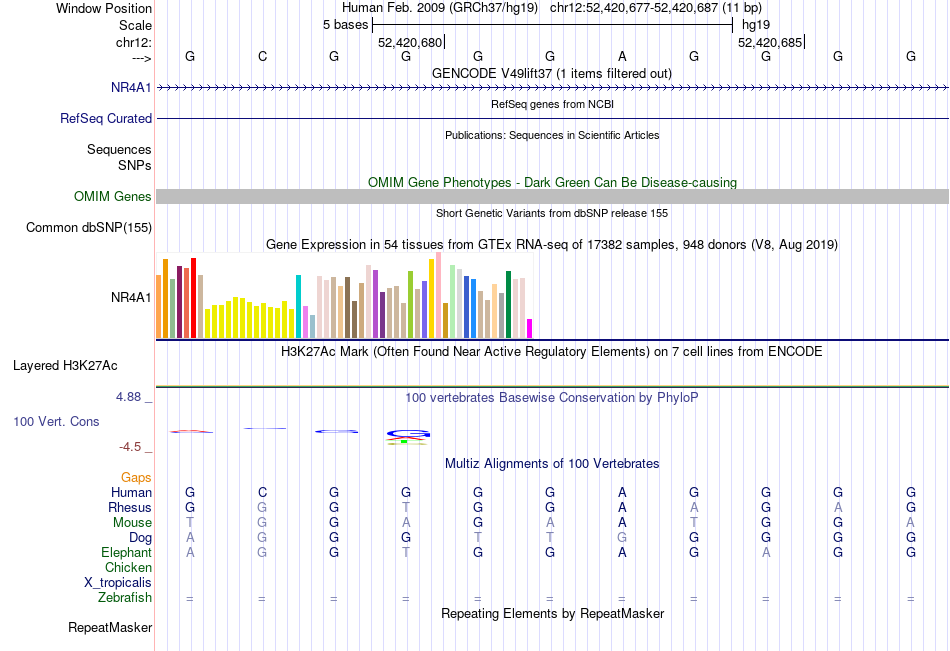The width and height of the screenshot is (950, 651).
Task: Click the Elephant species row label
Action: 126,552
